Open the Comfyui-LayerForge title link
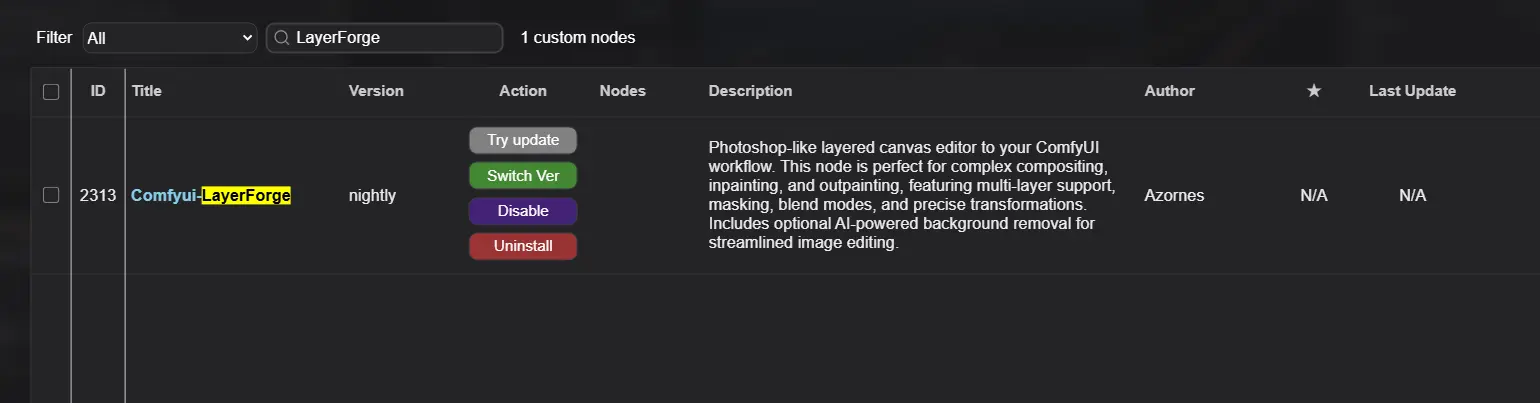 [211, 196]
